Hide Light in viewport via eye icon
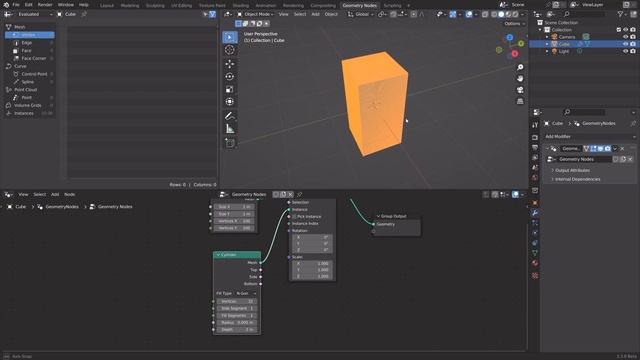640x360 pixels. 625,51
